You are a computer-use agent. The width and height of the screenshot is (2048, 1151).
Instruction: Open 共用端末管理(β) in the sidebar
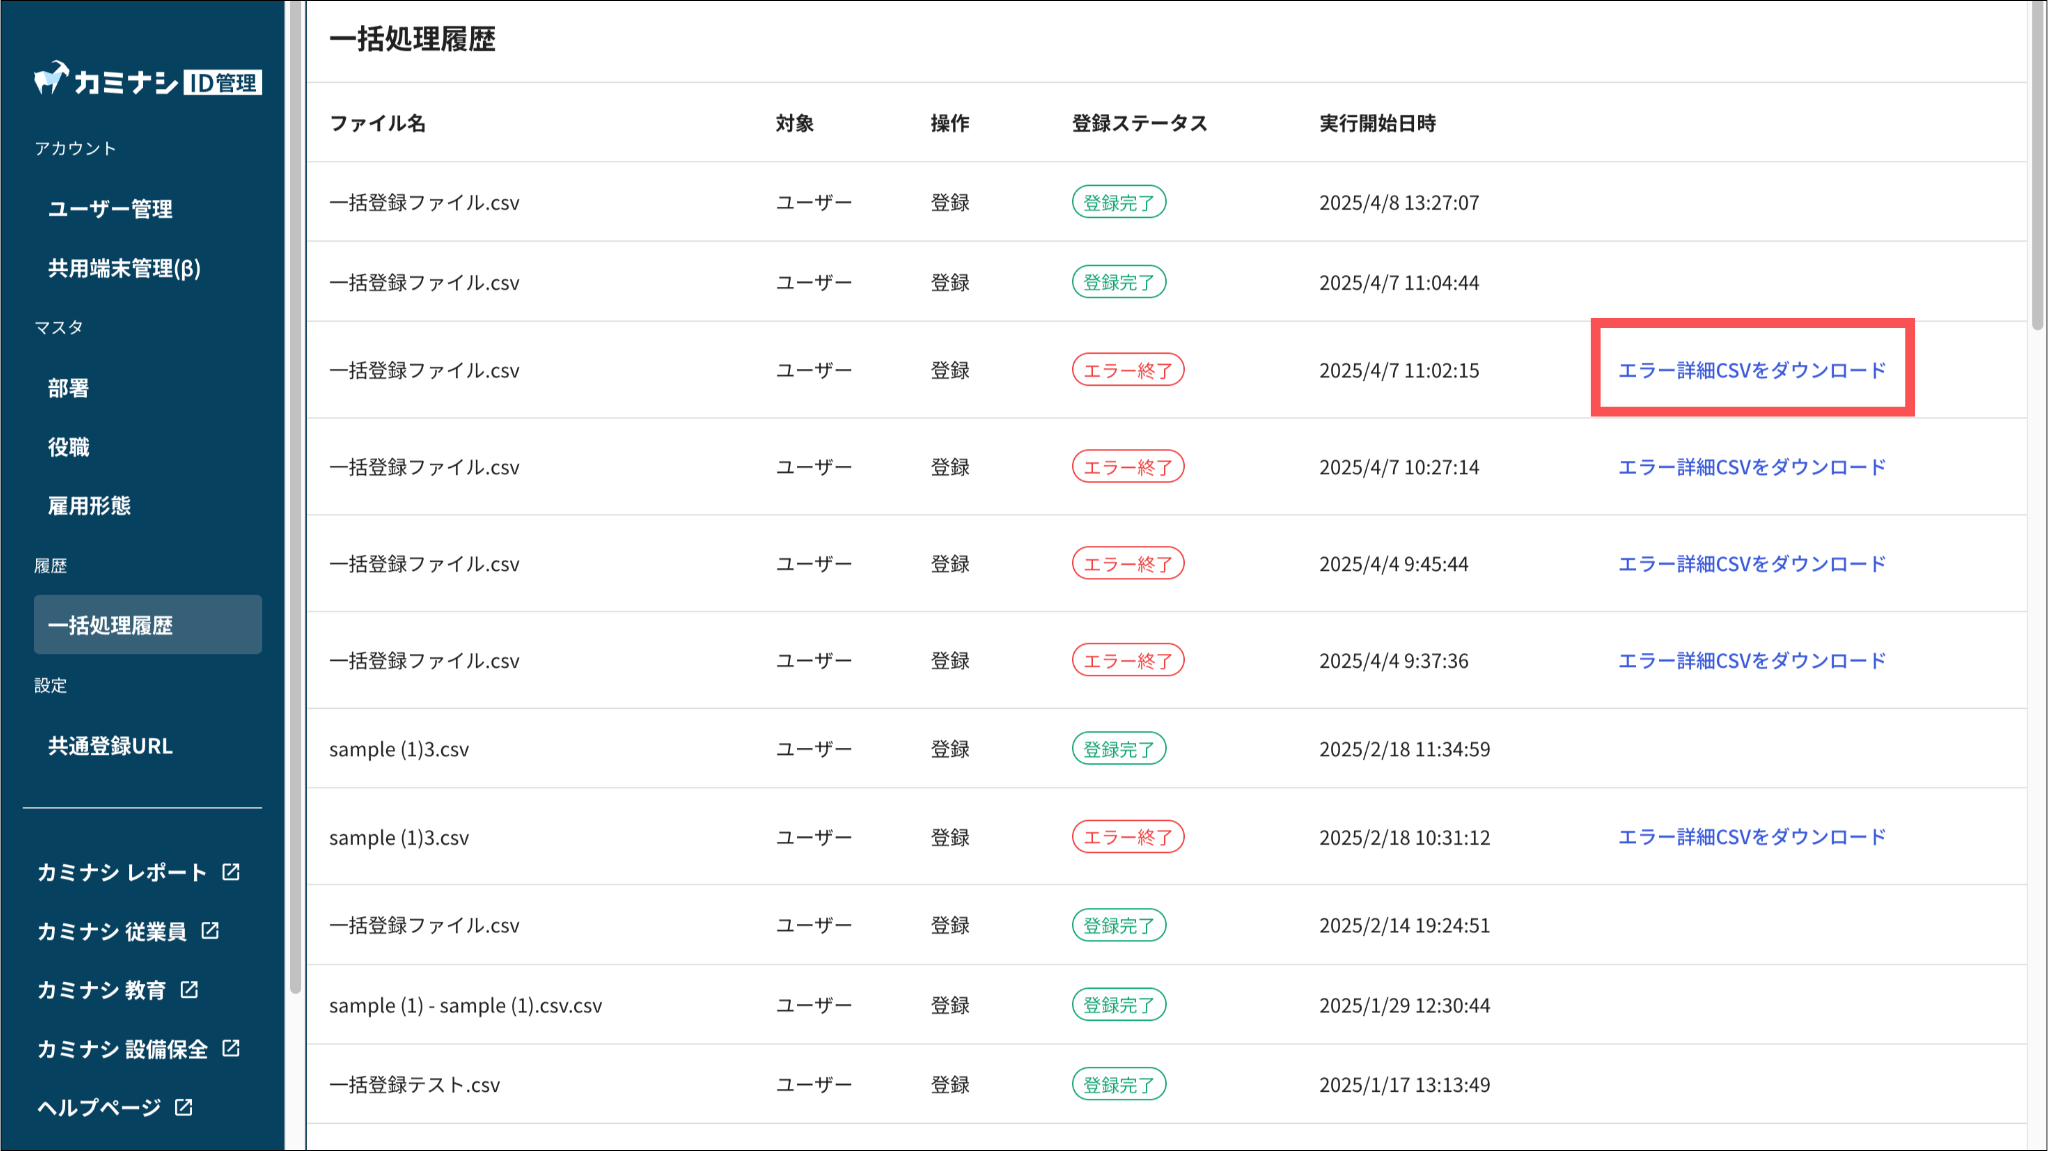click(x=124, y=268)
